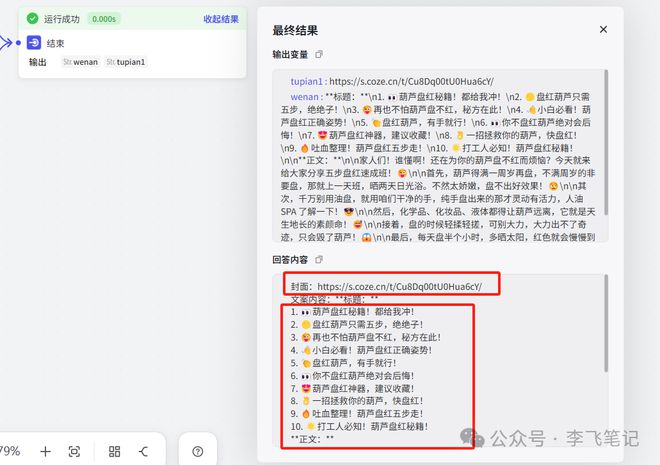Open the grid layout arrange icon
The image size is (660, 465).
[114, 452]
